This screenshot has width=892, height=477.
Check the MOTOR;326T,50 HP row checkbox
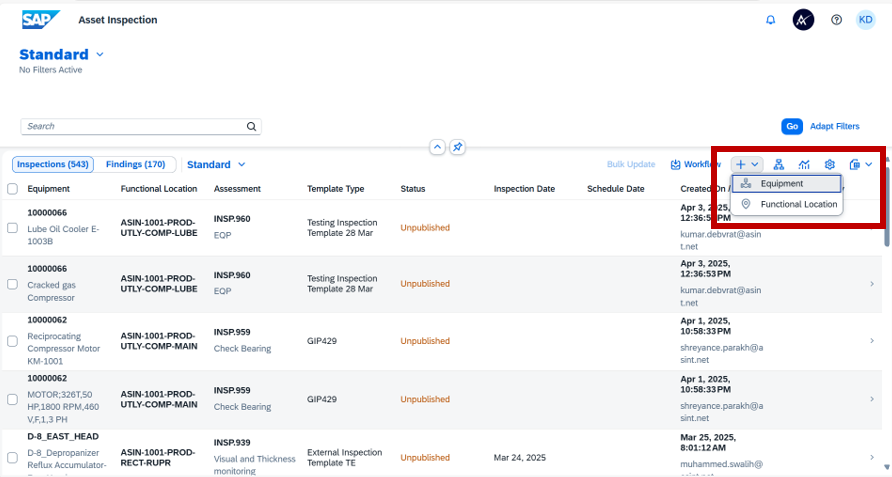point(13,400)
